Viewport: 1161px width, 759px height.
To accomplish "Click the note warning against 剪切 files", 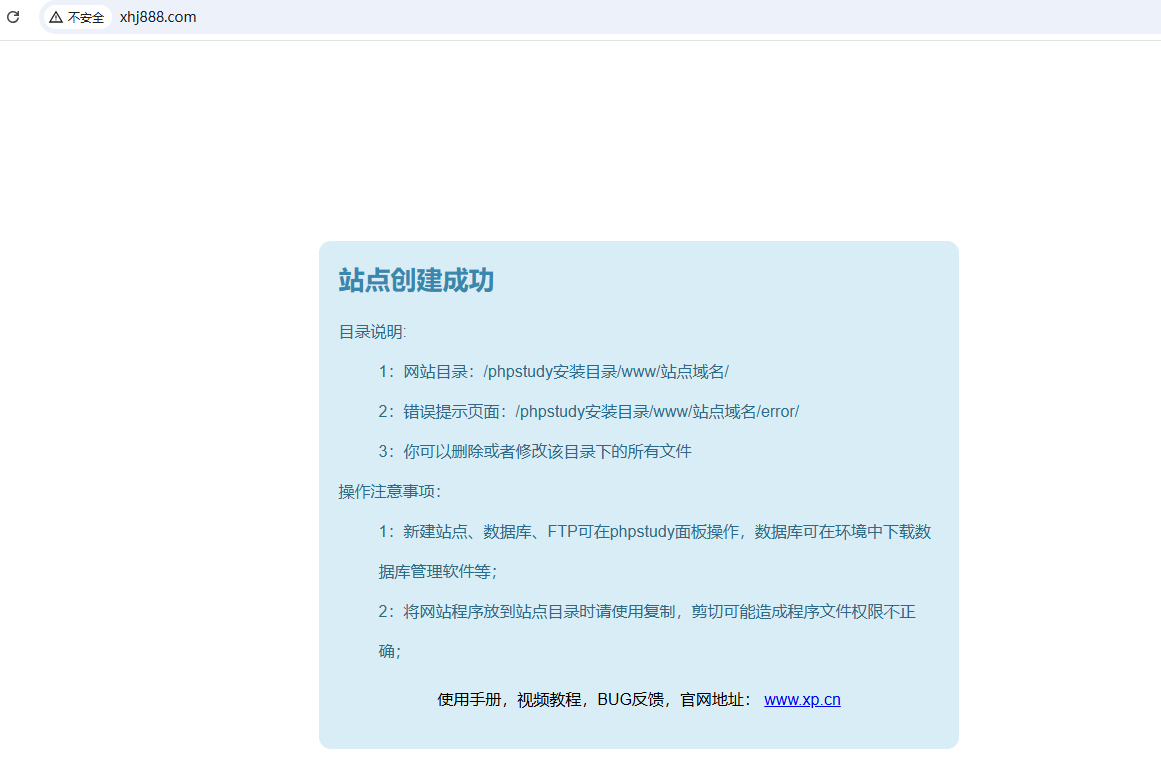I will (x=647, y=611).
